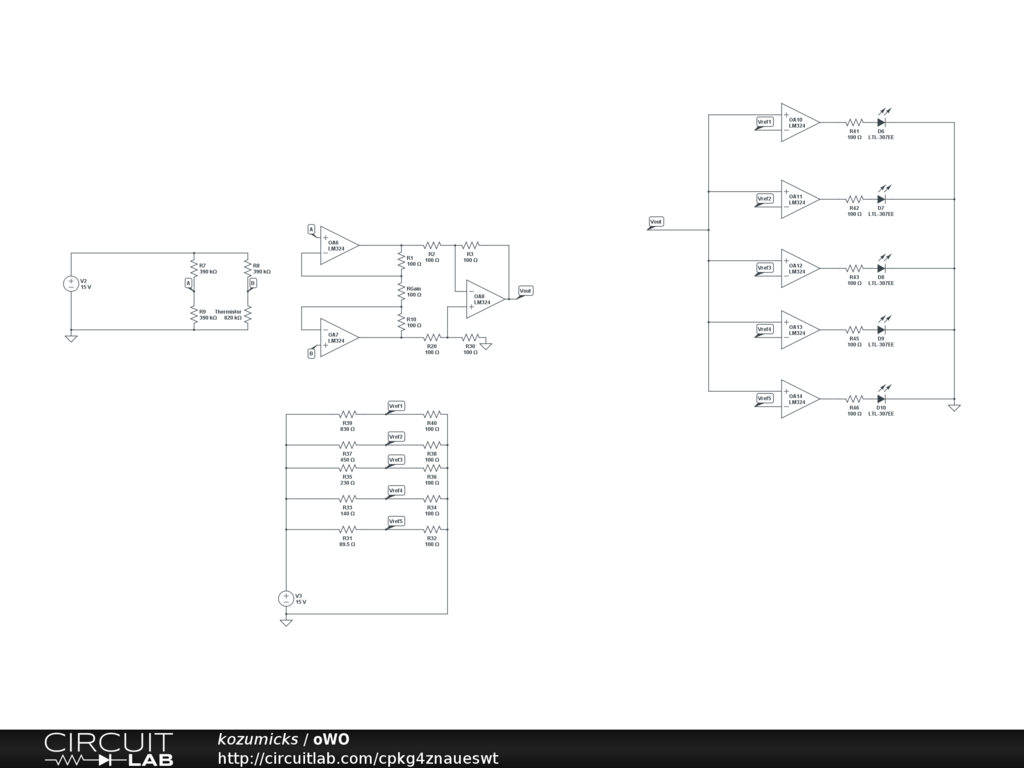This screenshot has width=1024, height=768.
Task: Select node label B beside resistor R8
Action: 252,283
